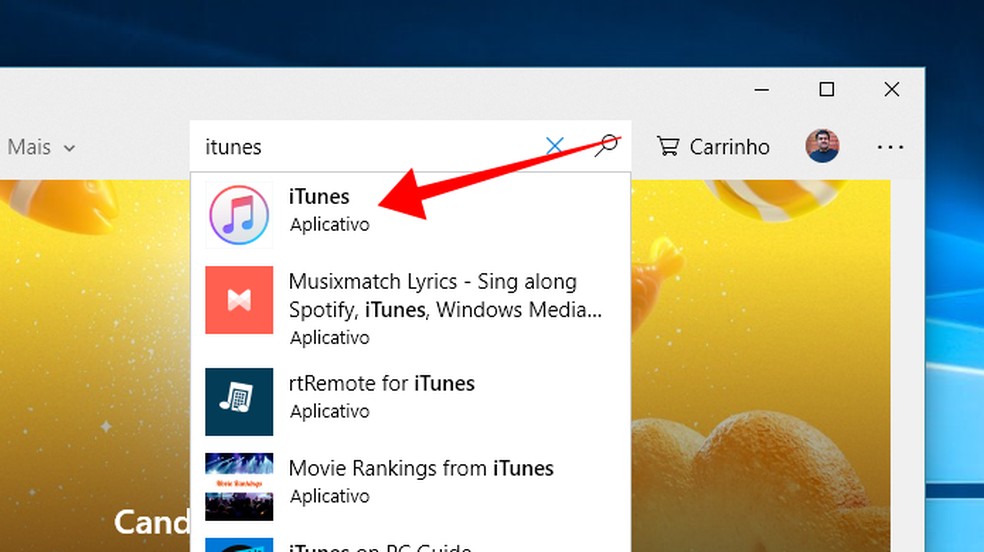984x552 pixels.
Task: Open the three-dot more options menu
Action: 890,147
